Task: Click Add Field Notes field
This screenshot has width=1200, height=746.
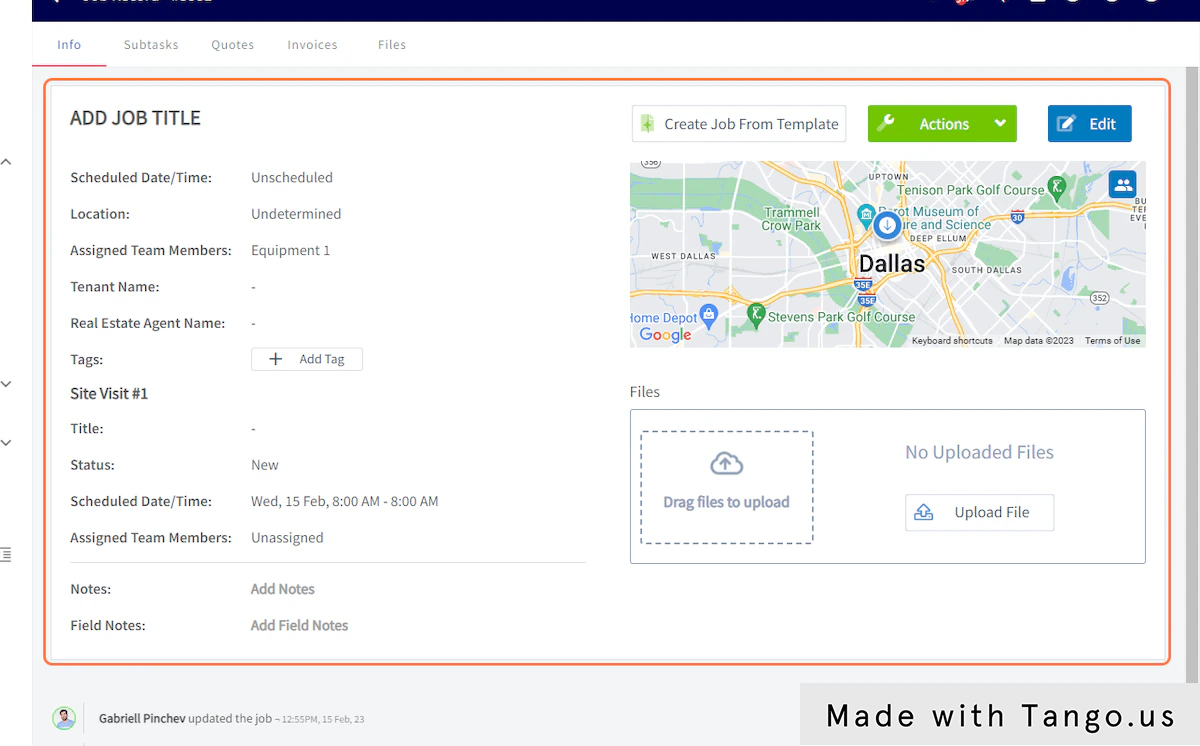Action: (299, 625)
